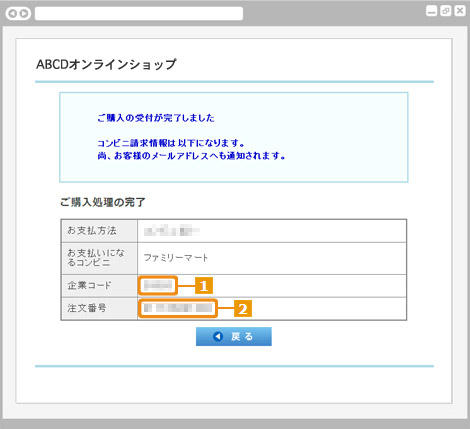Click the ファミリーマート text
470x429 pixels.
pos(176,258)
